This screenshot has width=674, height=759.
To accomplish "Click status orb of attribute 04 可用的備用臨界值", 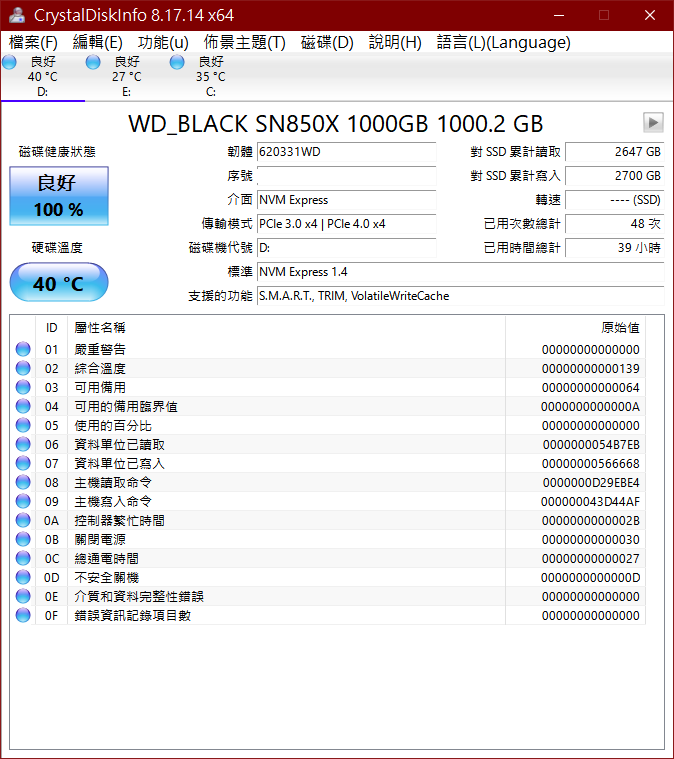I will 23,406.
